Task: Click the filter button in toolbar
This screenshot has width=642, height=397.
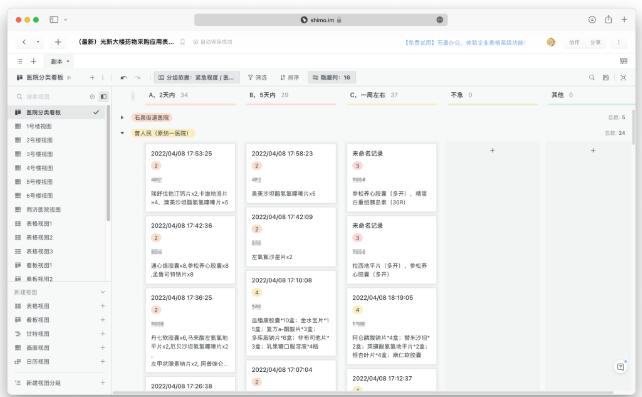Action: point(258,77)
